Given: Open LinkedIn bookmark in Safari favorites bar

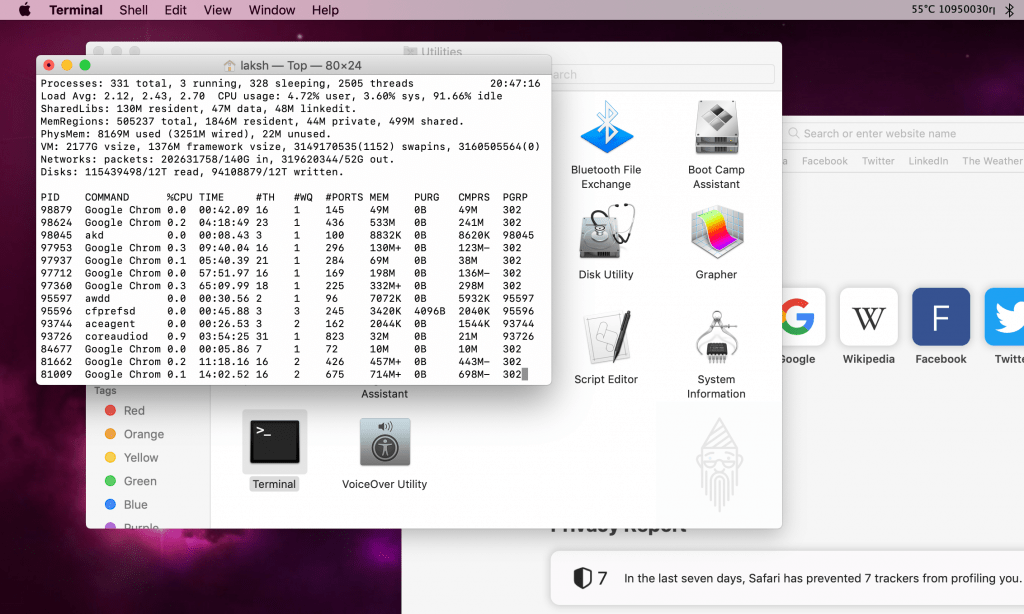Looking at the screenshot, I should pyautogui.click(x=928, y=161).
